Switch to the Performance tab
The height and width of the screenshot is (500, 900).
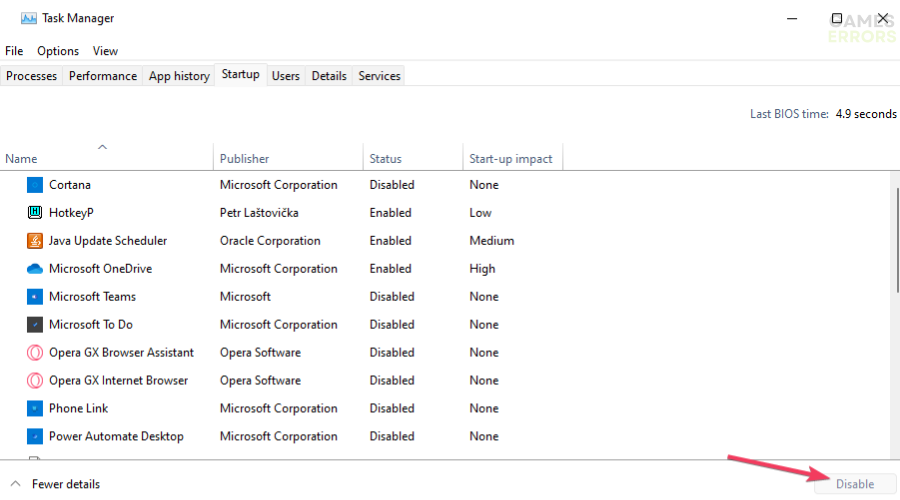pos(103,76)
